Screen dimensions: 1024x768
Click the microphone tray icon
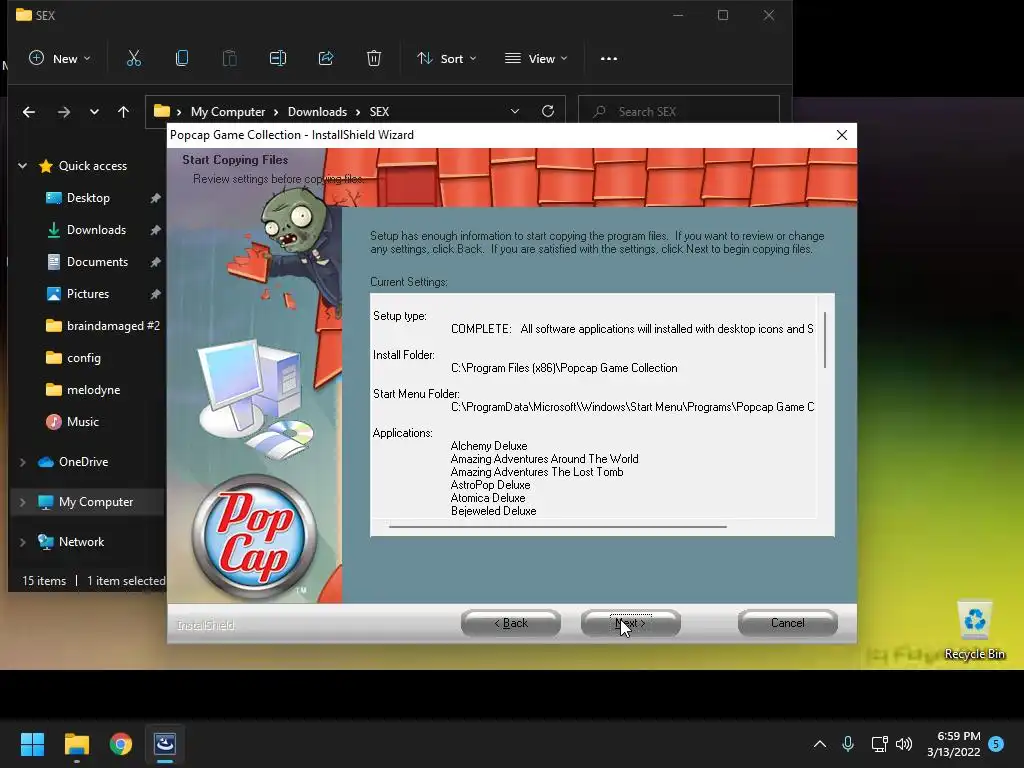pos(848,743)
